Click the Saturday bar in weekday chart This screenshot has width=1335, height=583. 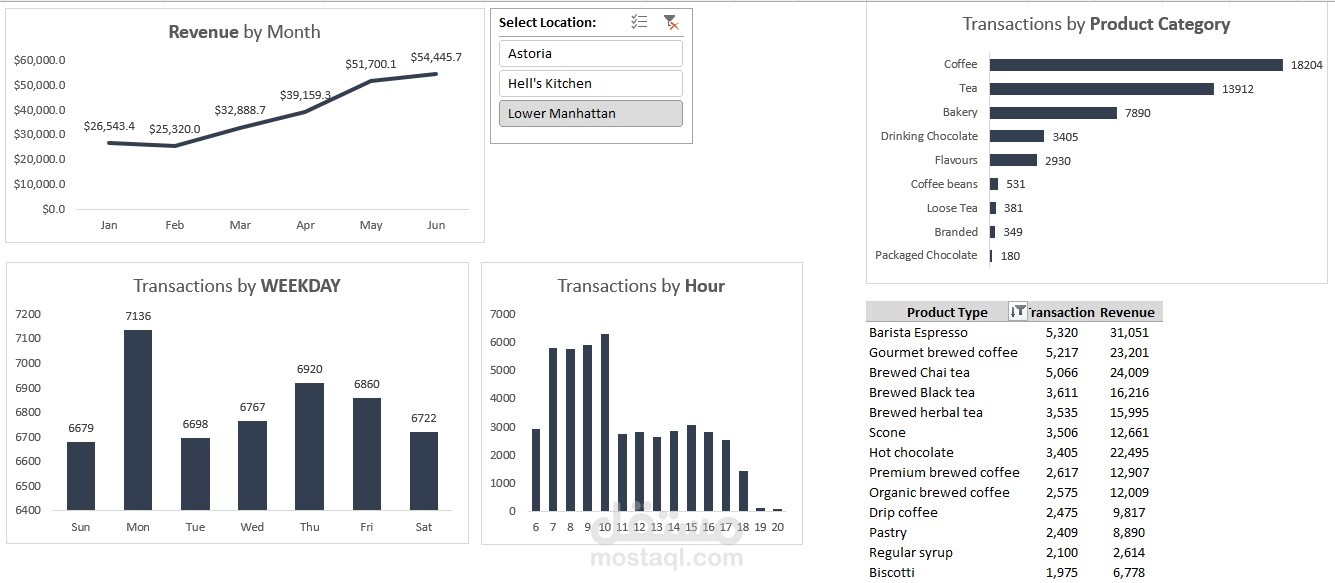[424, 471]
